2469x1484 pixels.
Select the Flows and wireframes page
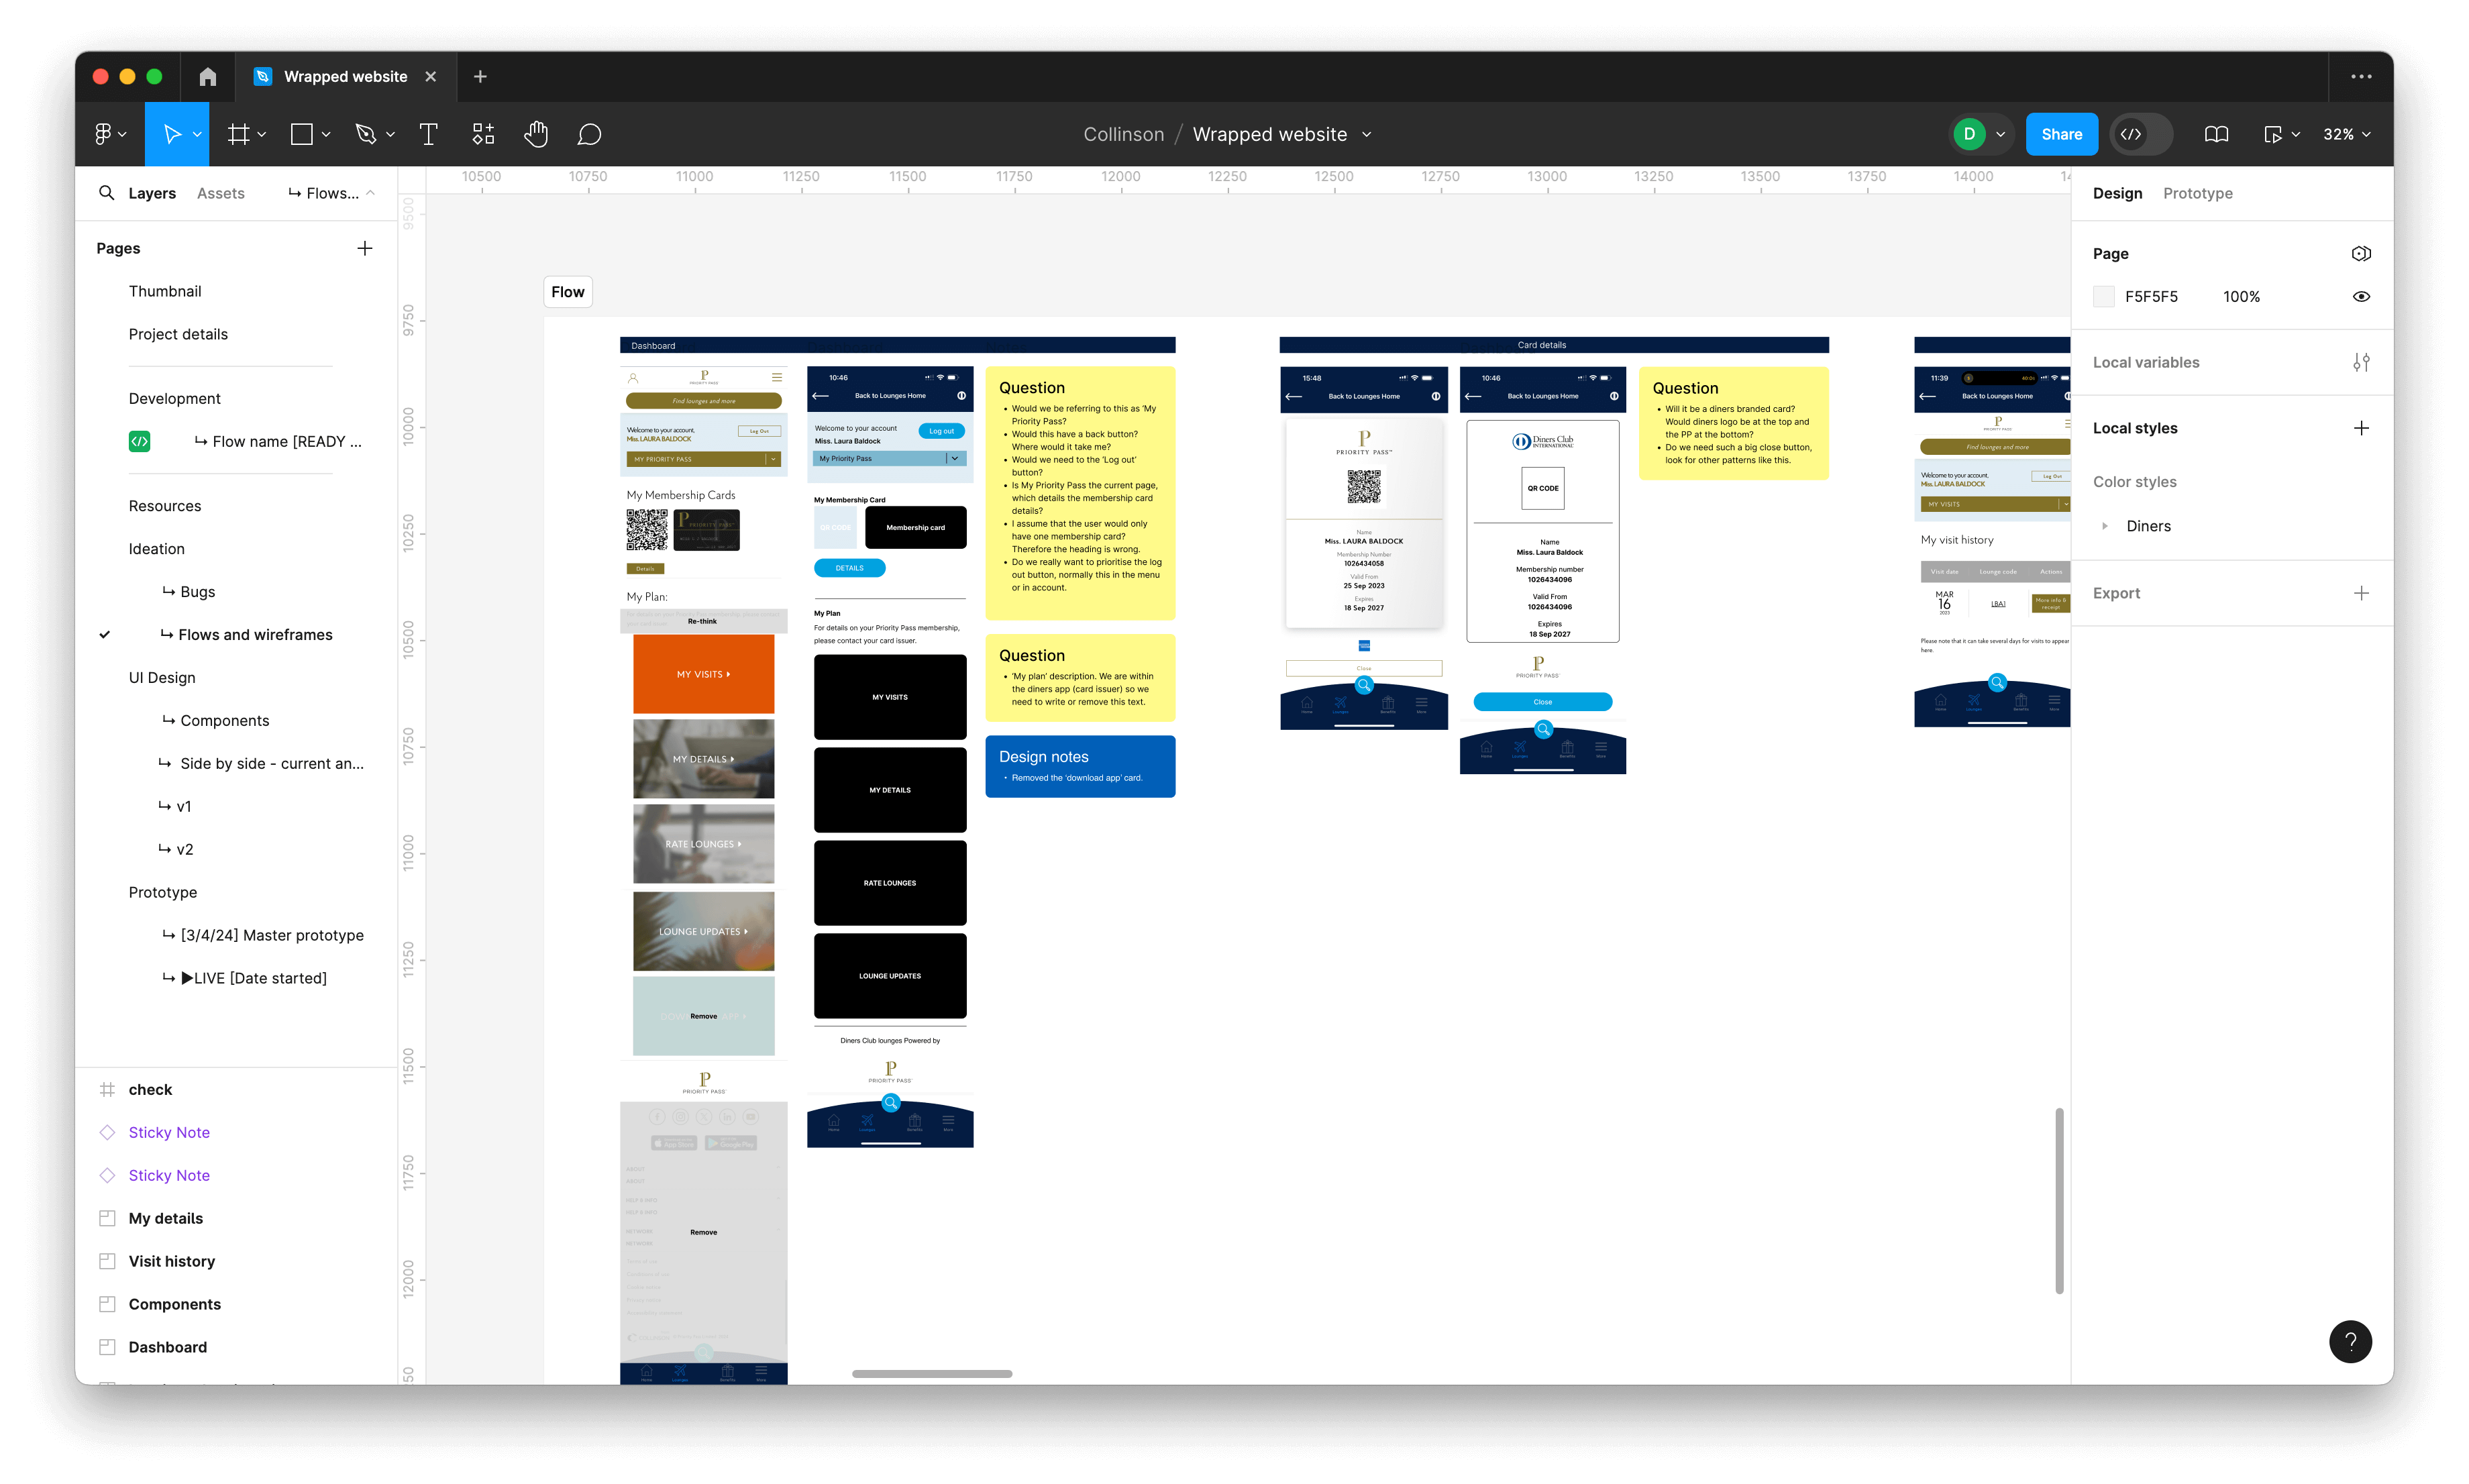(255, 634)
